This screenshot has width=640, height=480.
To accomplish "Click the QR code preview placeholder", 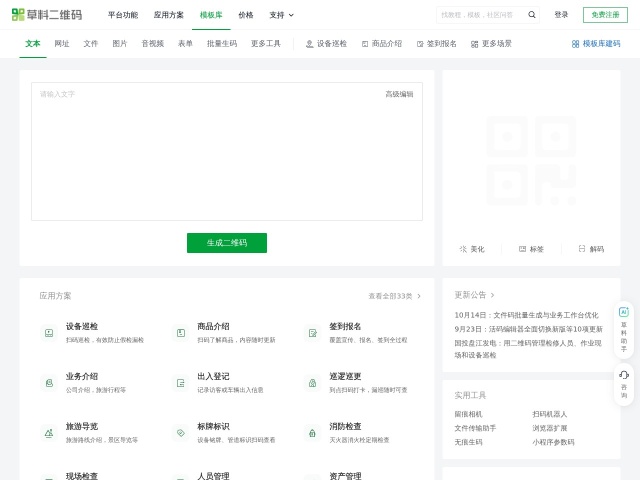I will pos(531,160).
